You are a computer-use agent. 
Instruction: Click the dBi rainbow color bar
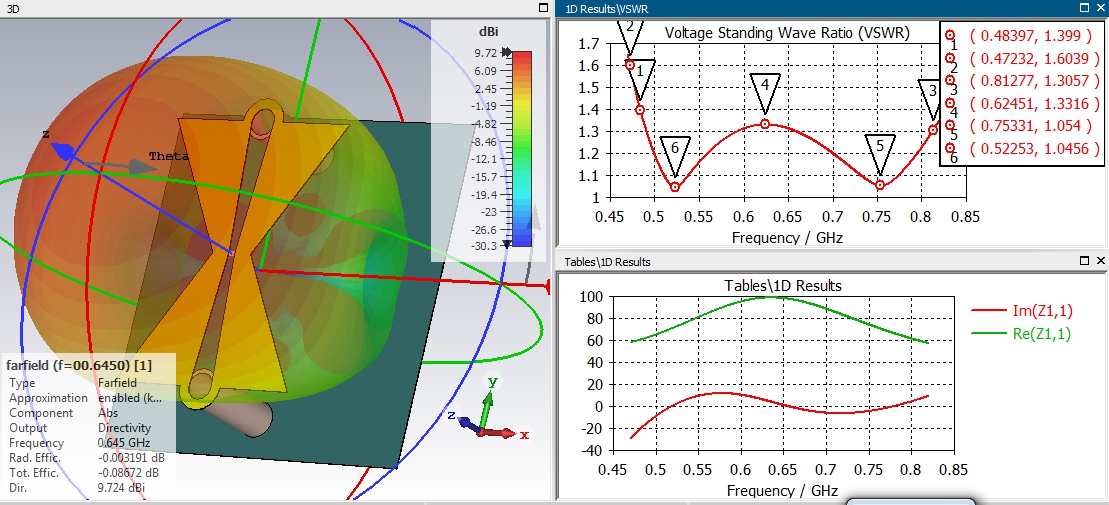(522, 149)
